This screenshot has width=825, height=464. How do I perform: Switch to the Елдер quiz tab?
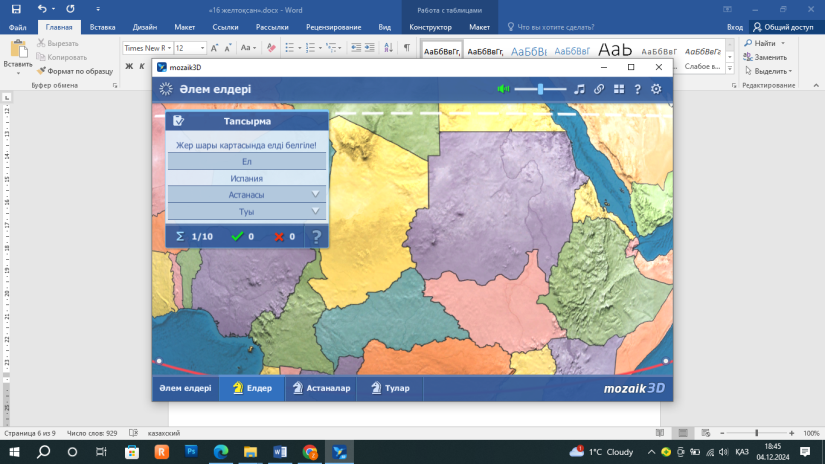(252, 388)
